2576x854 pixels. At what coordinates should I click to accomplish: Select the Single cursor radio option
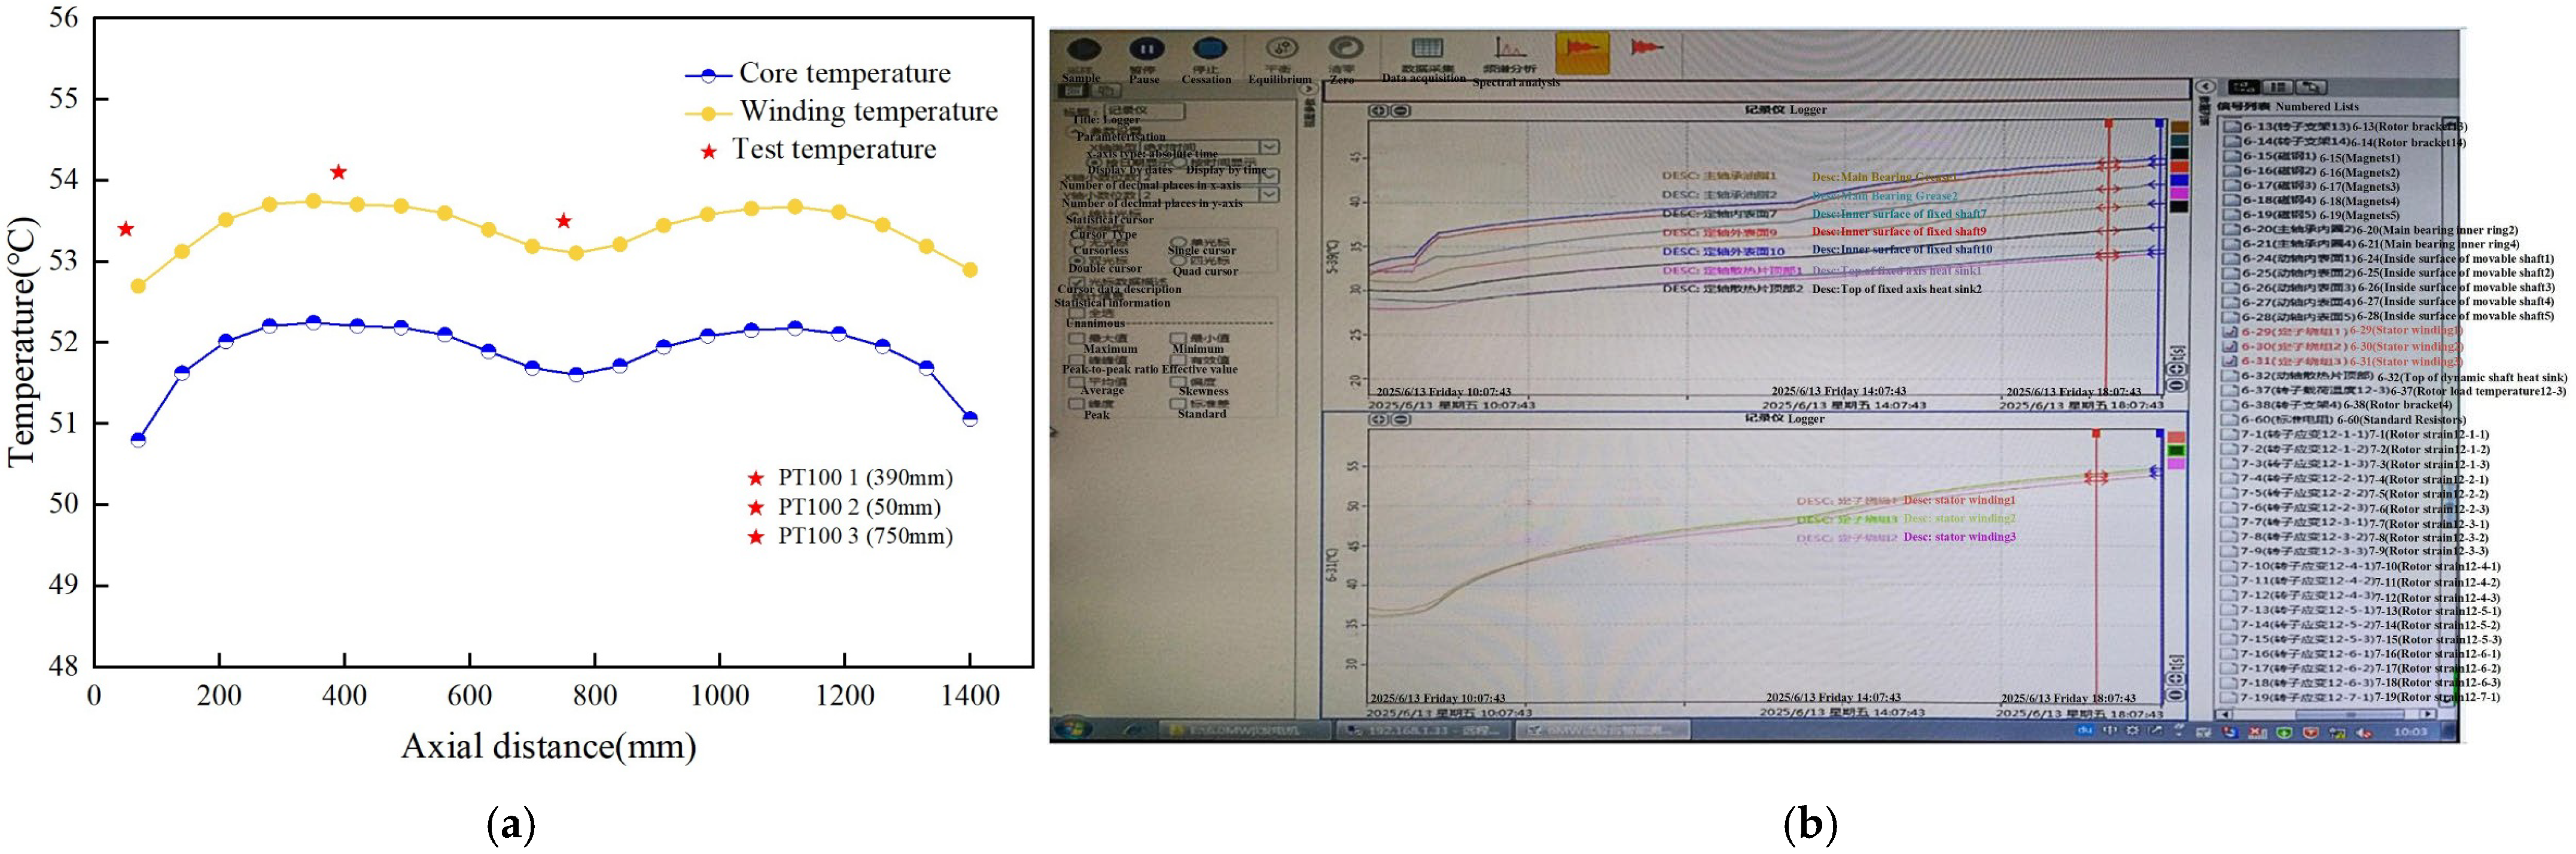click(1179, 243)
